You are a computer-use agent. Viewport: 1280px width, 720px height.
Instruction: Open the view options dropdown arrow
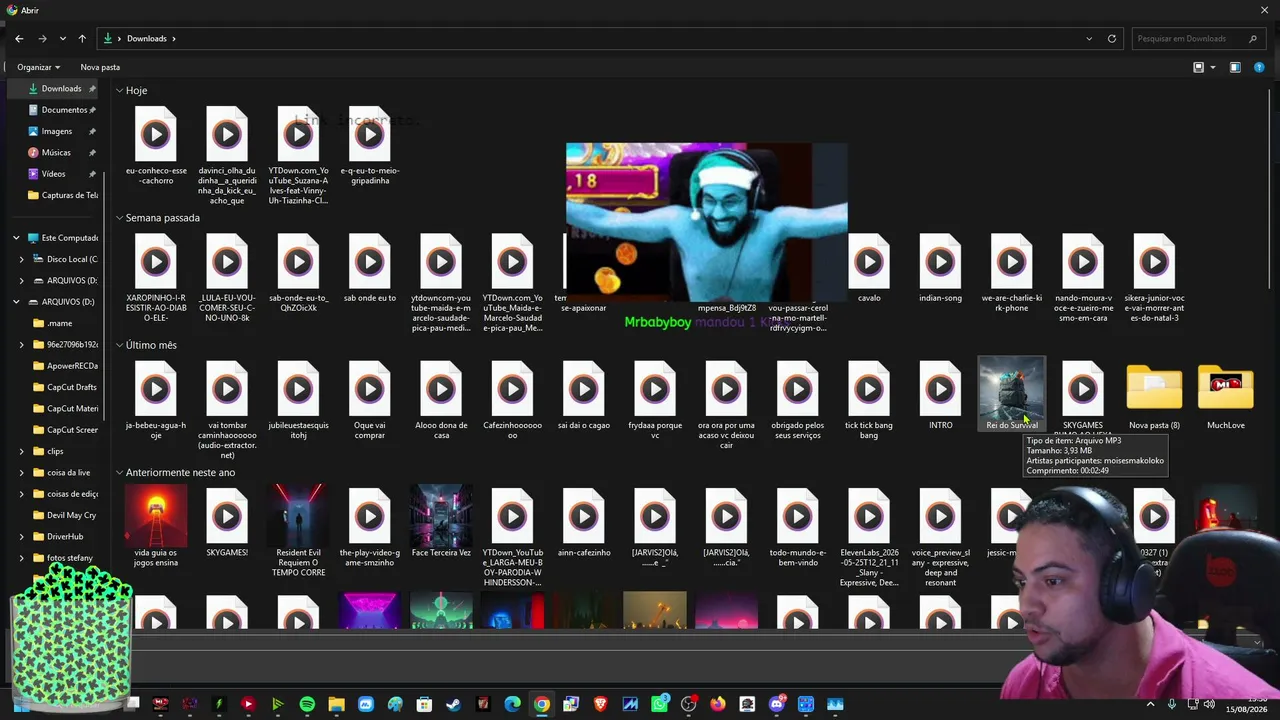(x=1213, y=67)
